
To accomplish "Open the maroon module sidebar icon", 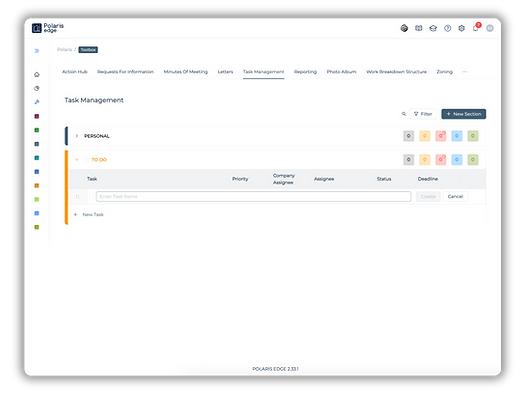I will click(37, 116).
